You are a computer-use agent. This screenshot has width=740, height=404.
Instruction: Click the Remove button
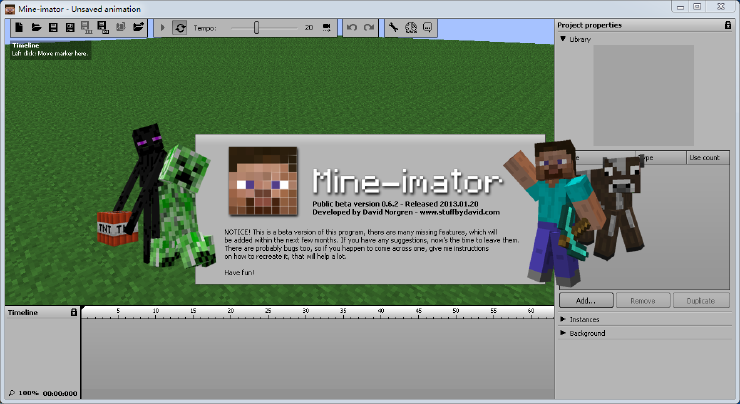pos(643,300)
